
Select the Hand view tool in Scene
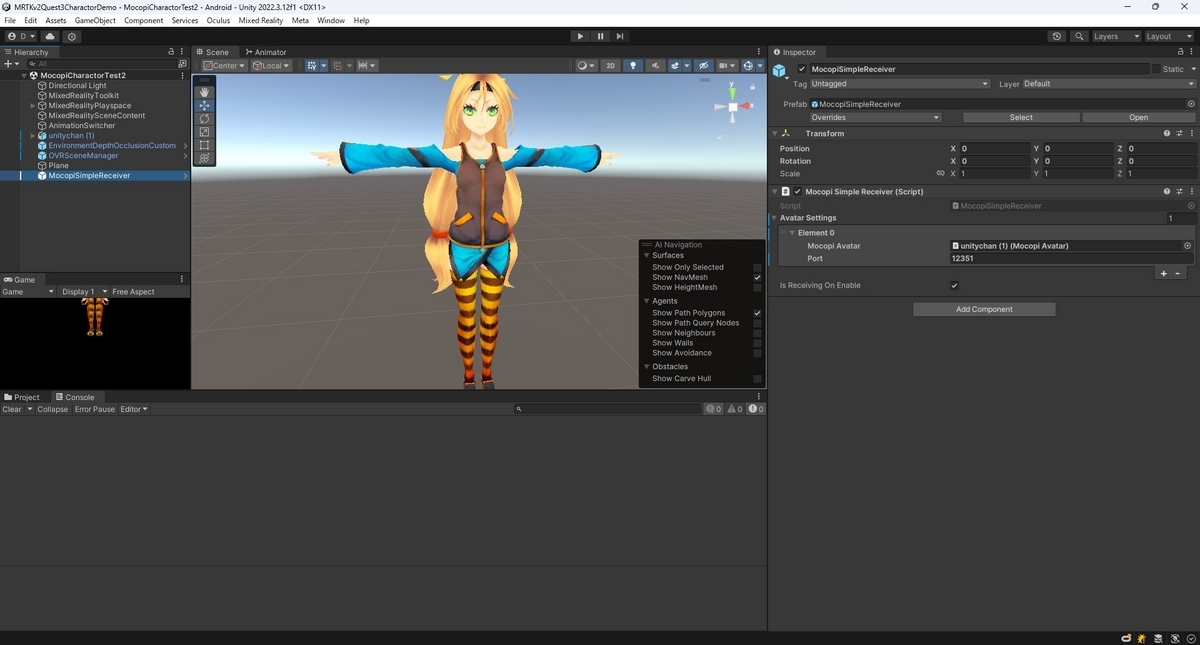(x=205, y=92)
